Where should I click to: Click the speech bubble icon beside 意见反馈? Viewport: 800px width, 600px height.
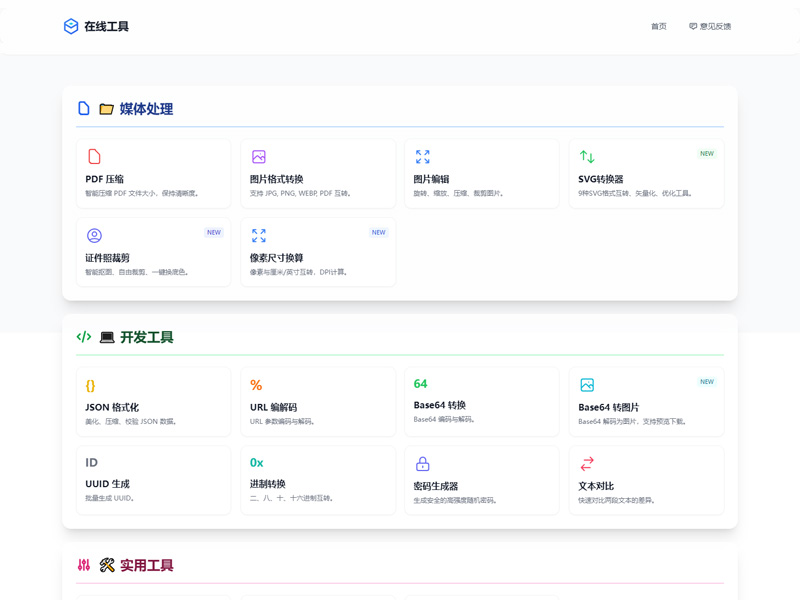[x=693, y=26]
